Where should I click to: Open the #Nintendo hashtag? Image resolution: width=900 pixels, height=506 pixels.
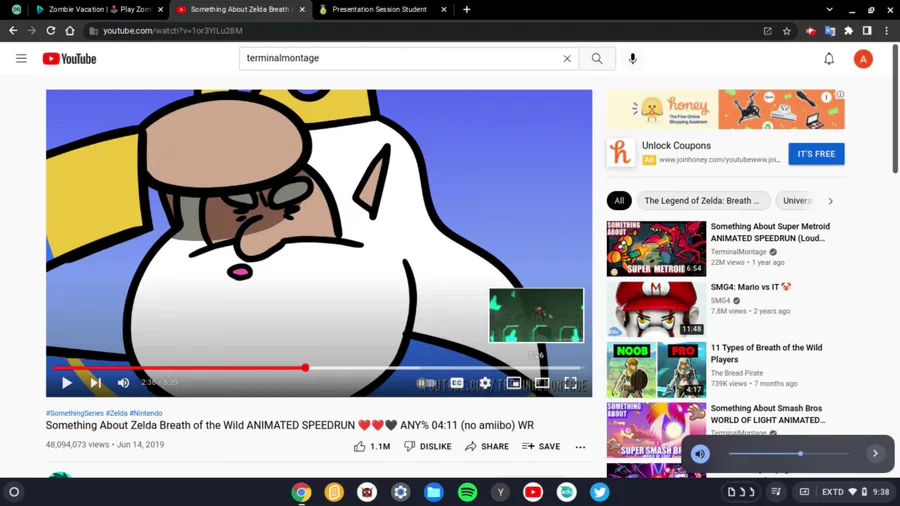(x=146, y=413)
